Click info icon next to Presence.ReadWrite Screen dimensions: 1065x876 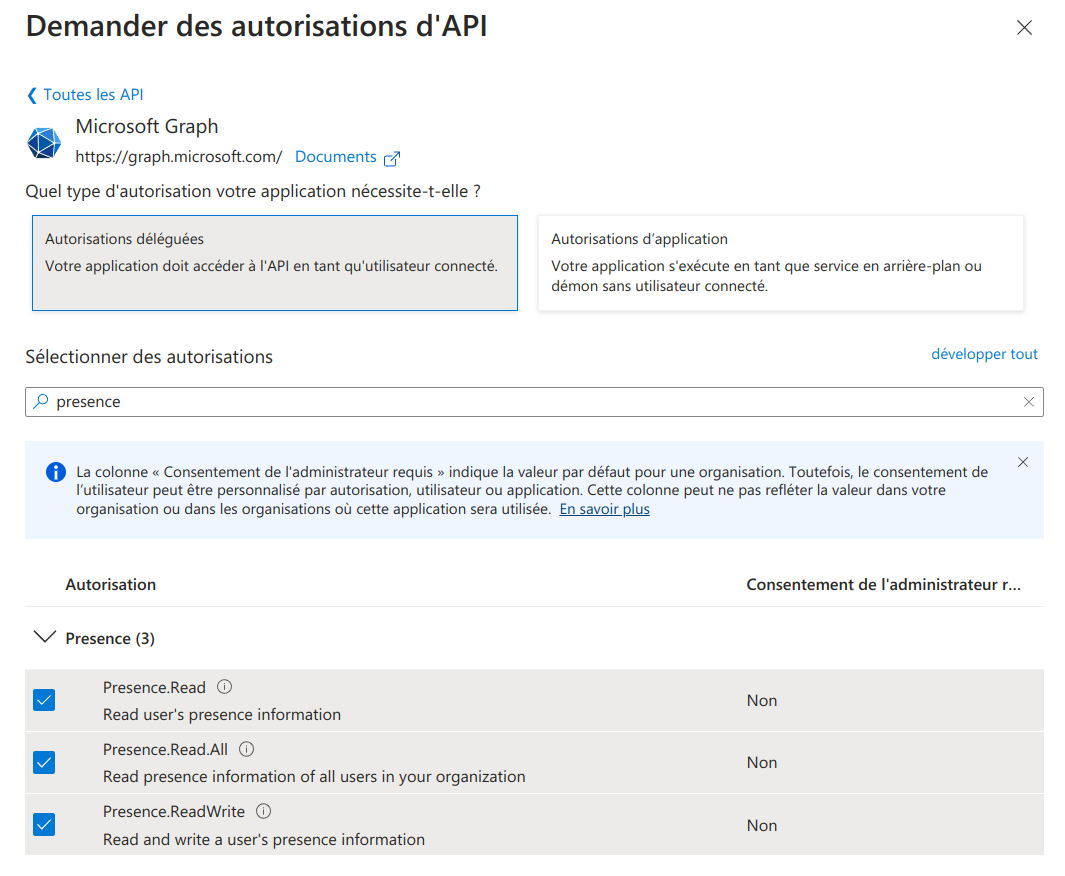click(x=264, y=811)
